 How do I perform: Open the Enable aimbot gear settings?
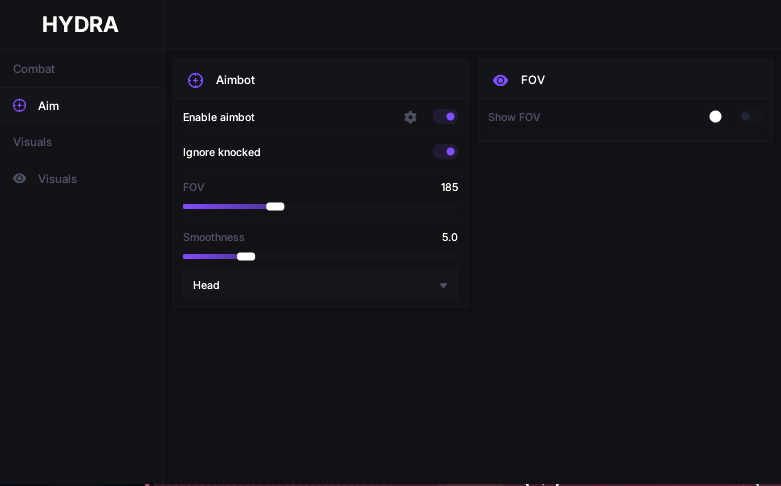[x=410, y=118]
